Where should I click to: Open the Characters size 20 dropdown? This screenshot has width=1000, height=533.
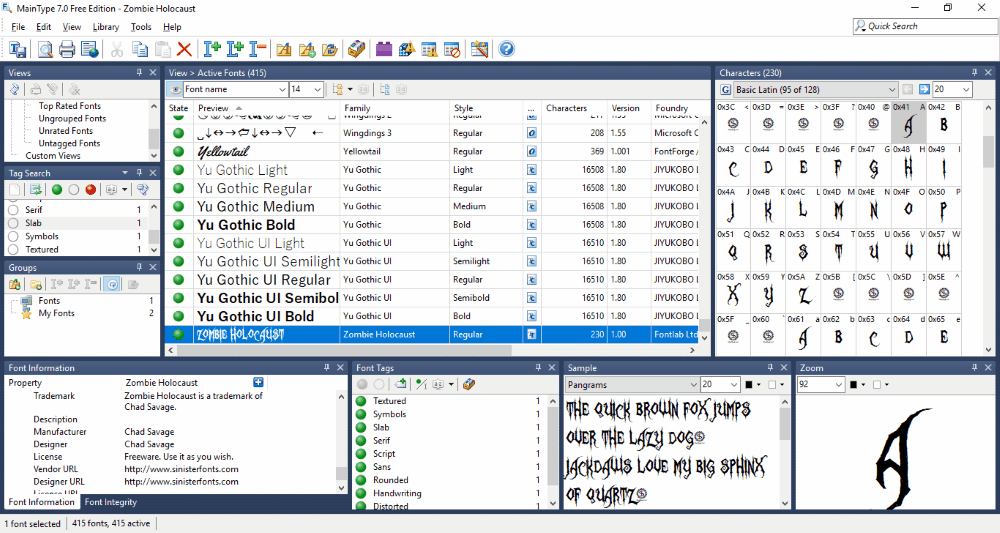[x=966, y=89]
